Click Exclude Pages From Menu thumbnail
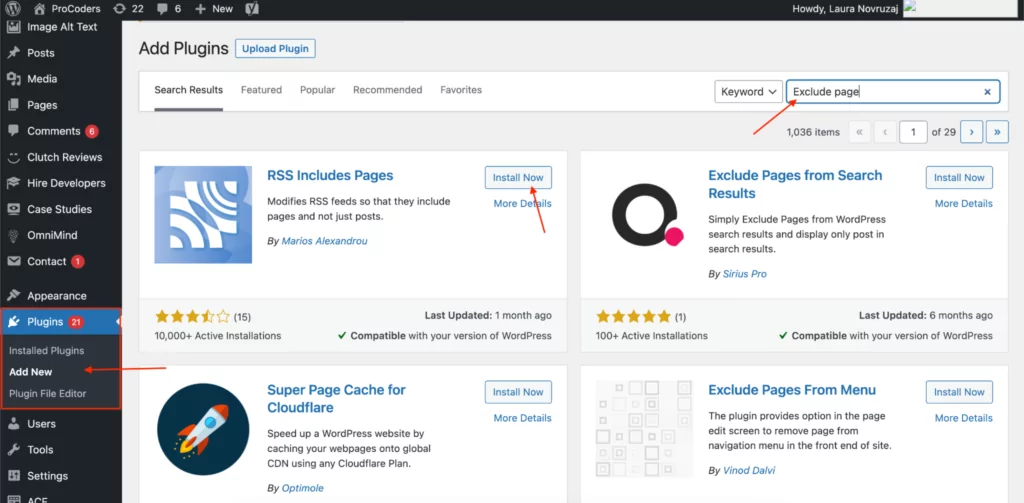 point(645,429)
